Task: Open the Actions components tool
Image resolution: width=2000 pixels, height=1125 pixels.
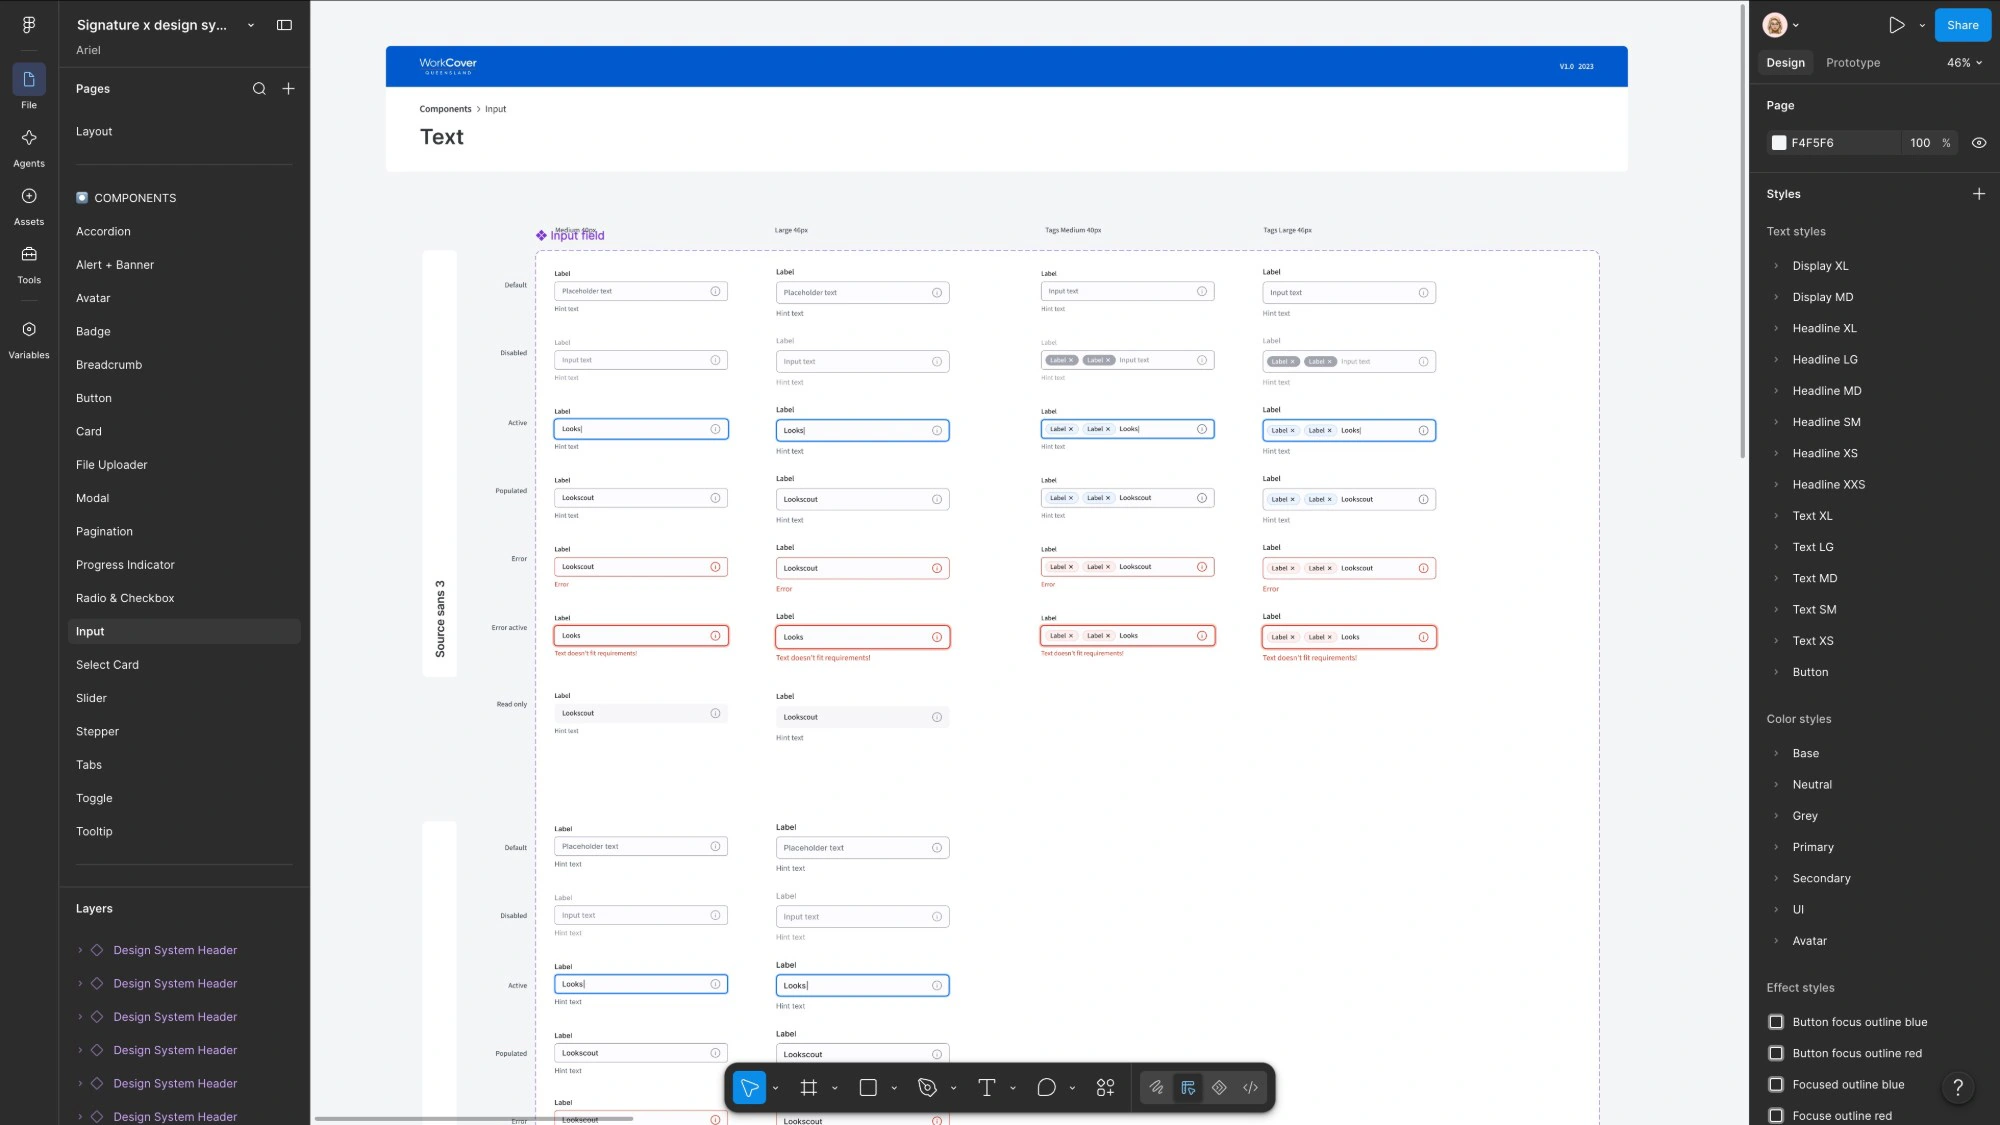Action: pos(1105,1087)
